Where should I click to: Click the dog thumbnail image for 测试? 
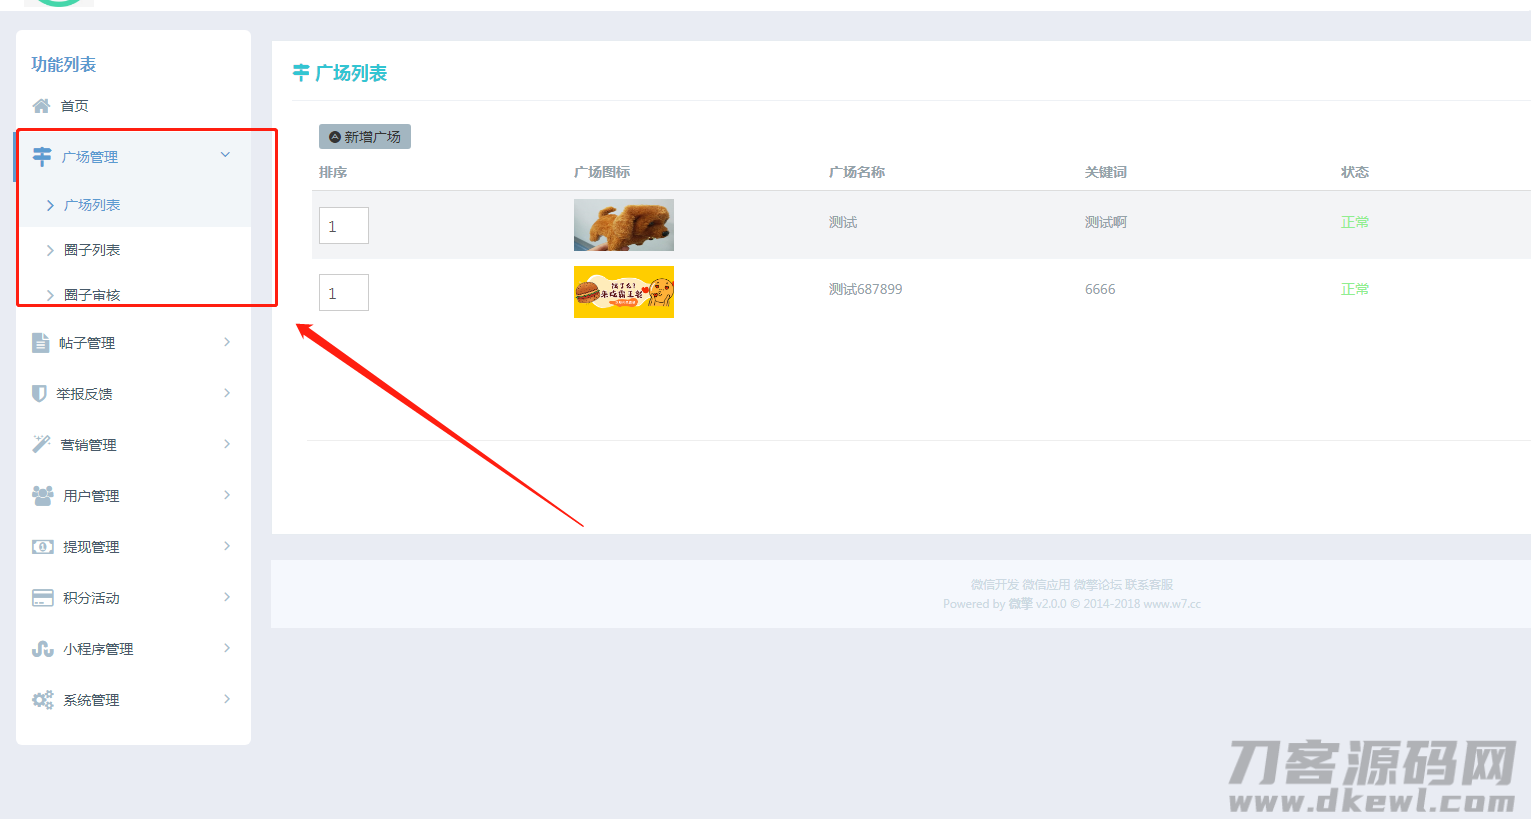(x=623, y=225)
